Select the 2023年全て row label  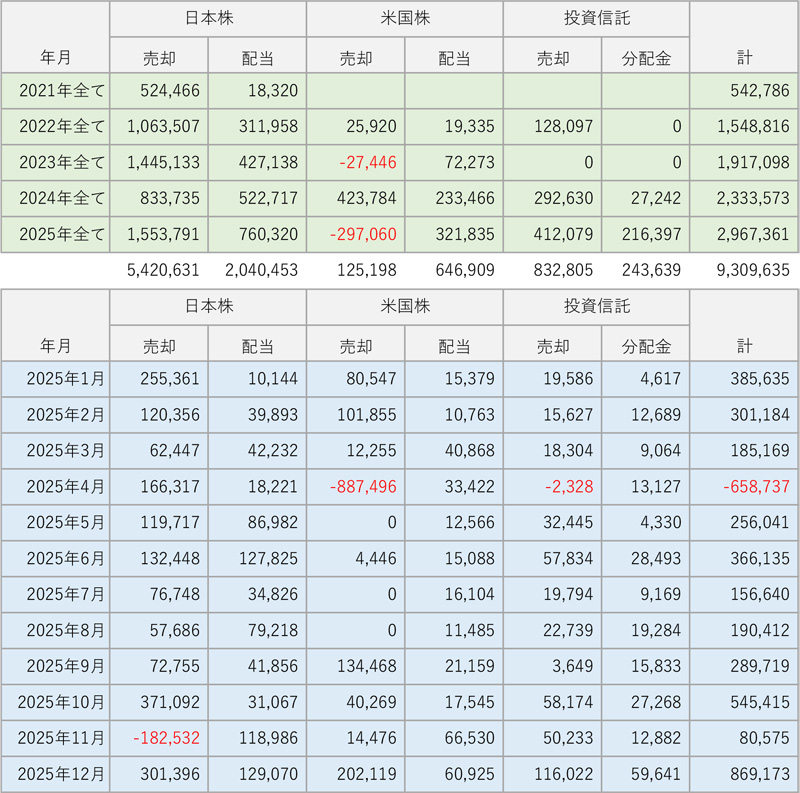[56, 163]
